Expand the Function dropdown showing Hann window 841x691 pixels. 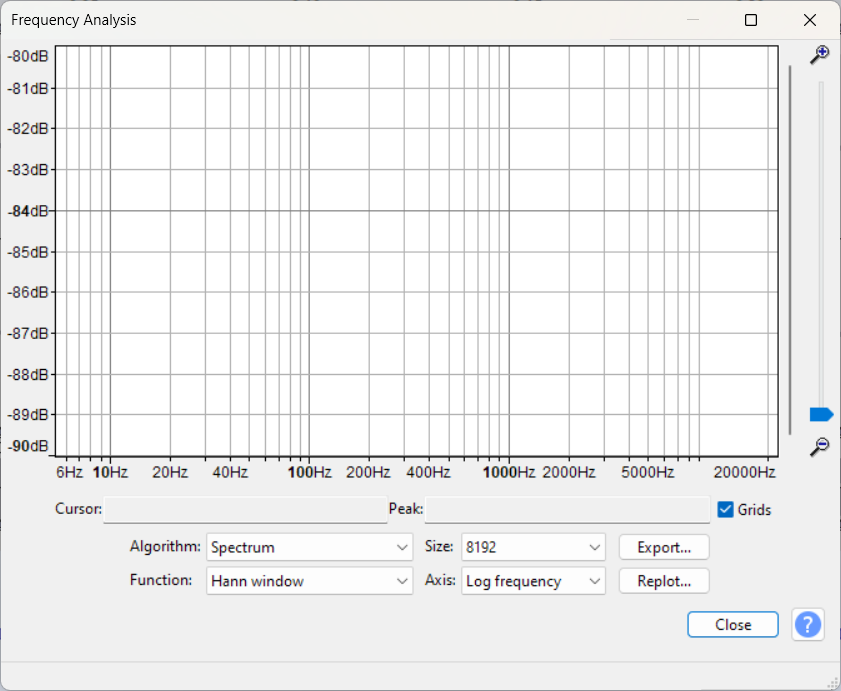coord(310,581)
